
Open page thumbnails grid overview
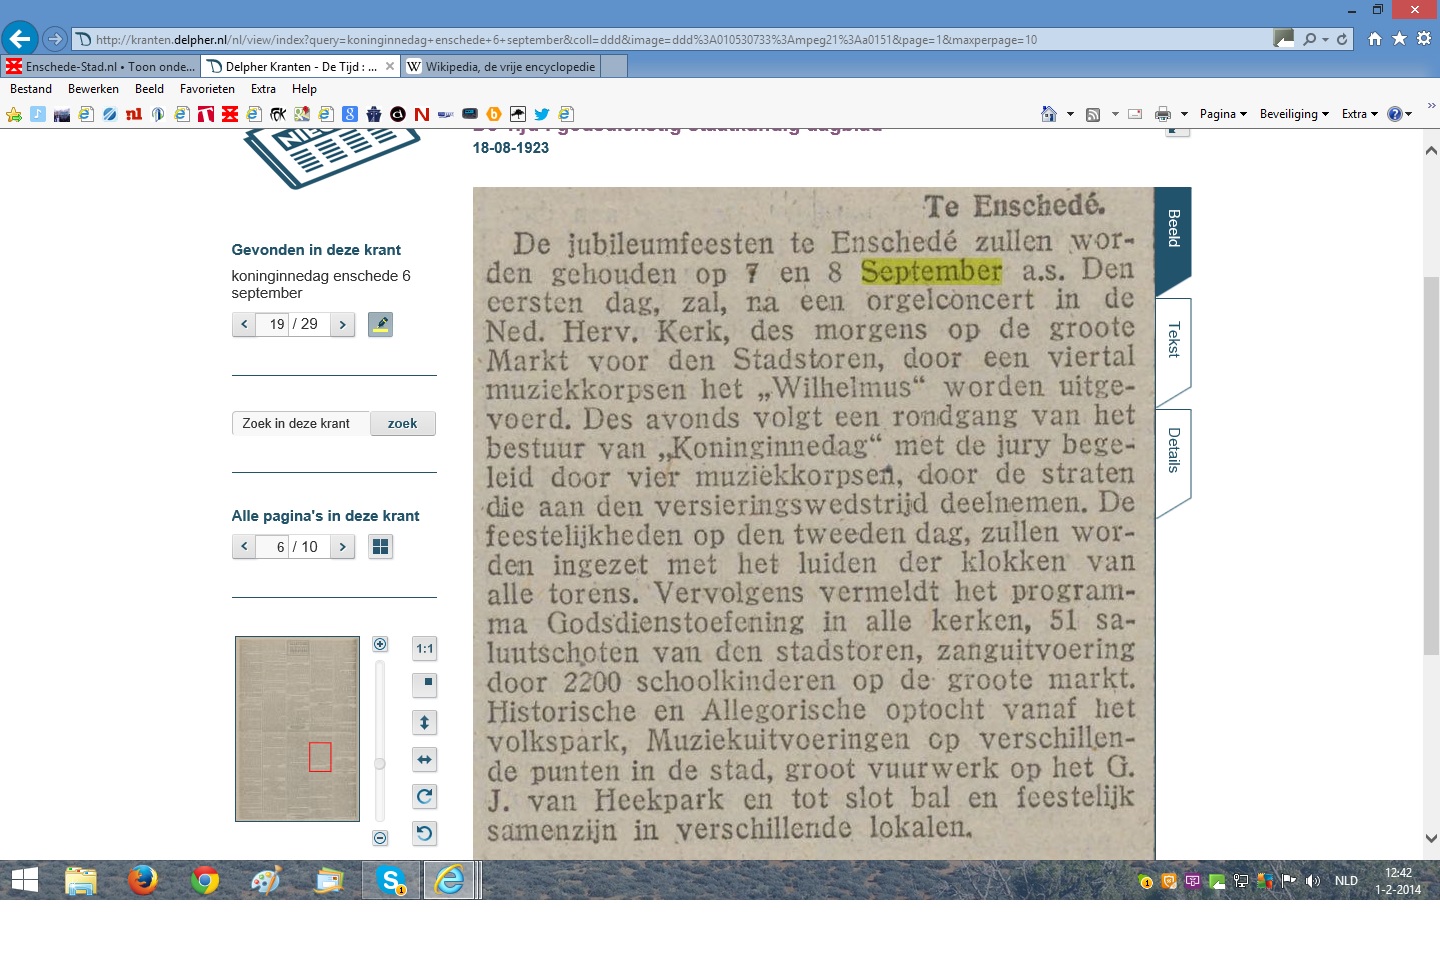click(x=380, y=547)
